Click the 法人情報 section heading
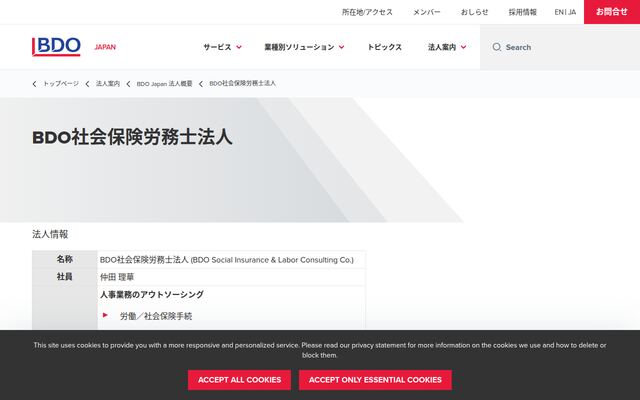Screen dimensions: 640x400 point(50,234)
